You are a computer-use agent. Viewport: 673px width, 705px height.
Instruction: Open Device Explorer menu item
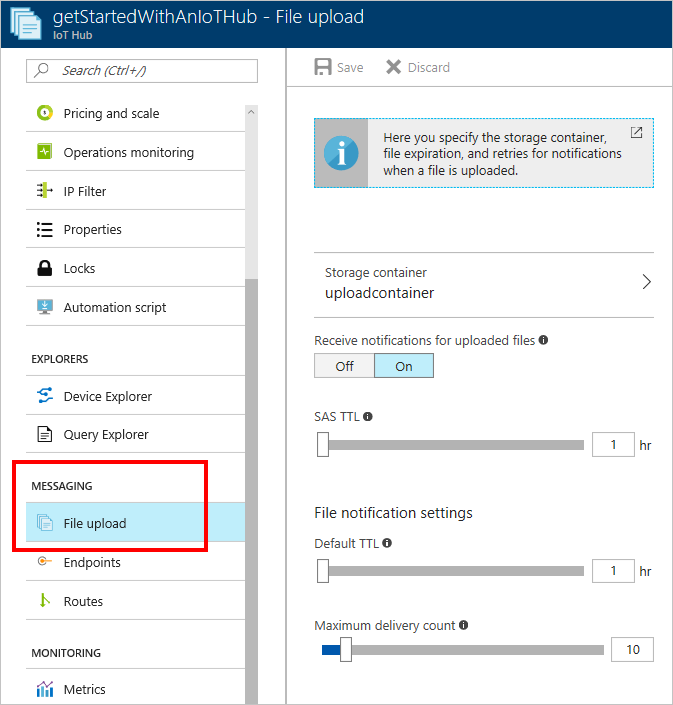[135, 396]
